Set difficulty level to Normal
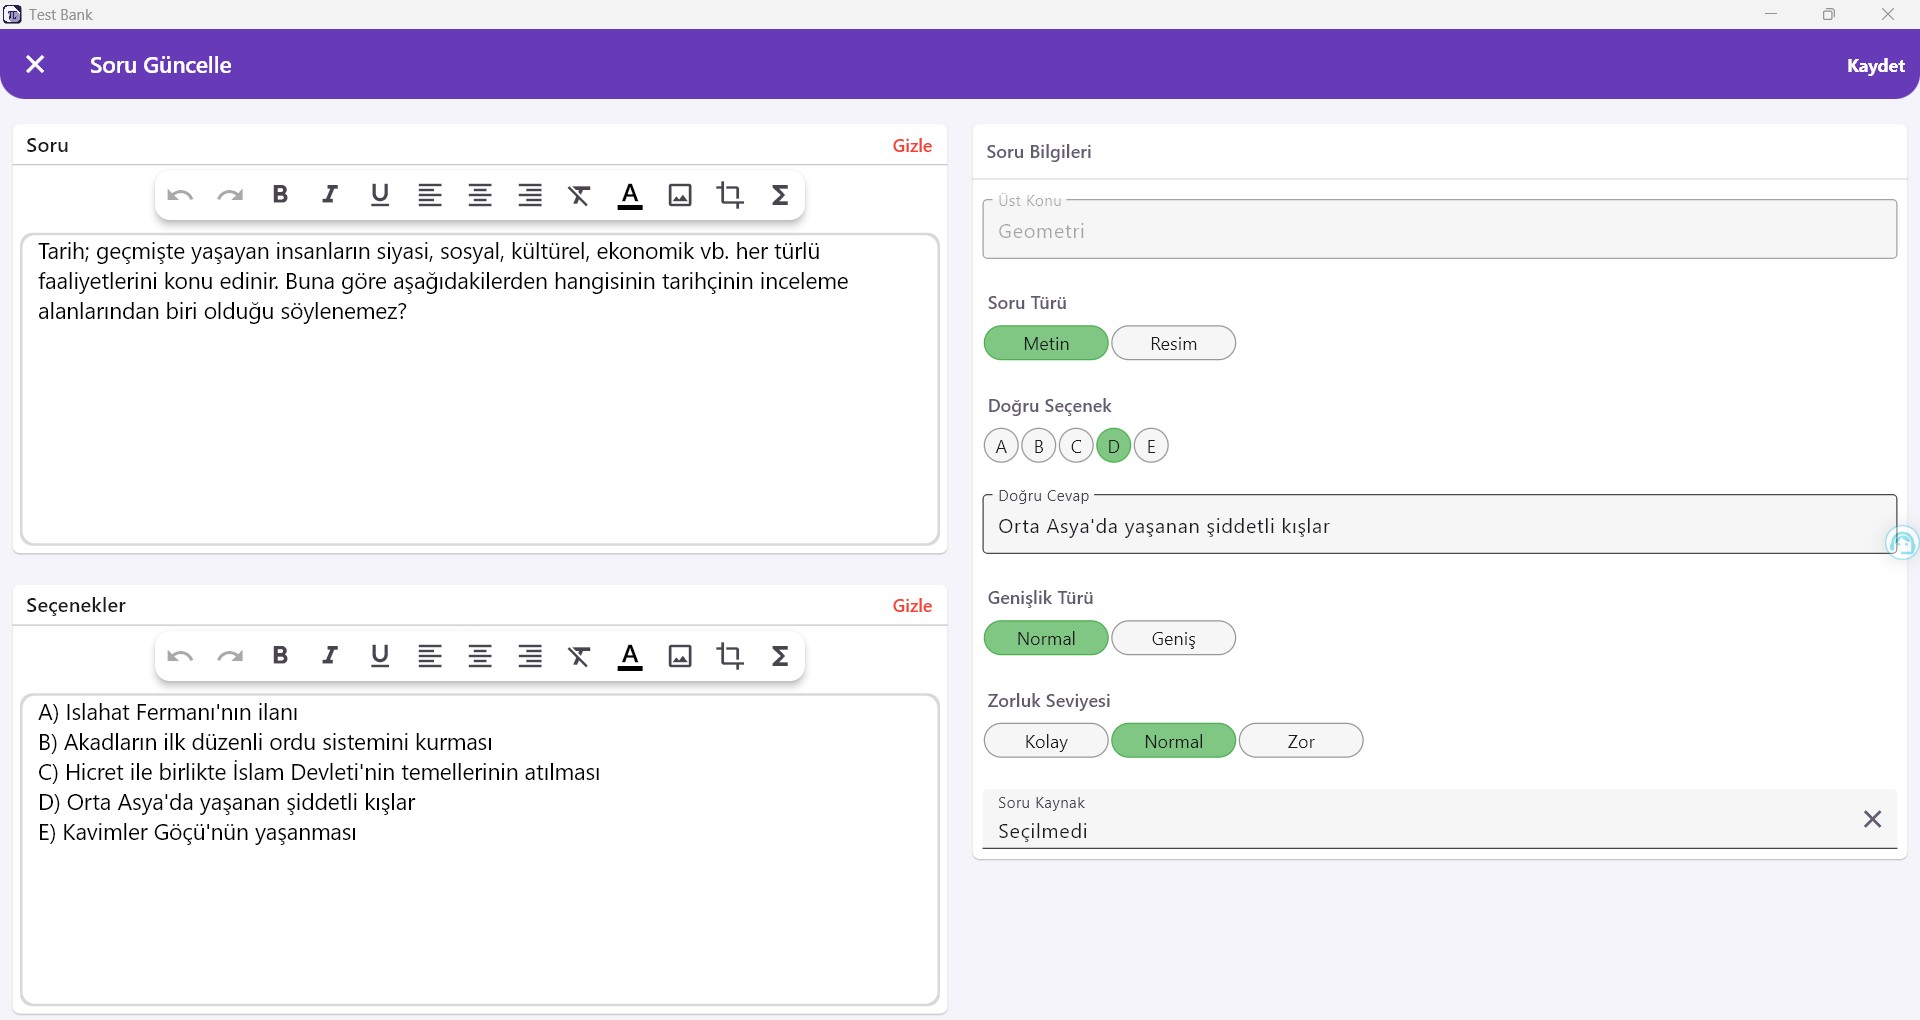The height and width of the screenshot is (1020, 1920). [x=1173, y=741]
